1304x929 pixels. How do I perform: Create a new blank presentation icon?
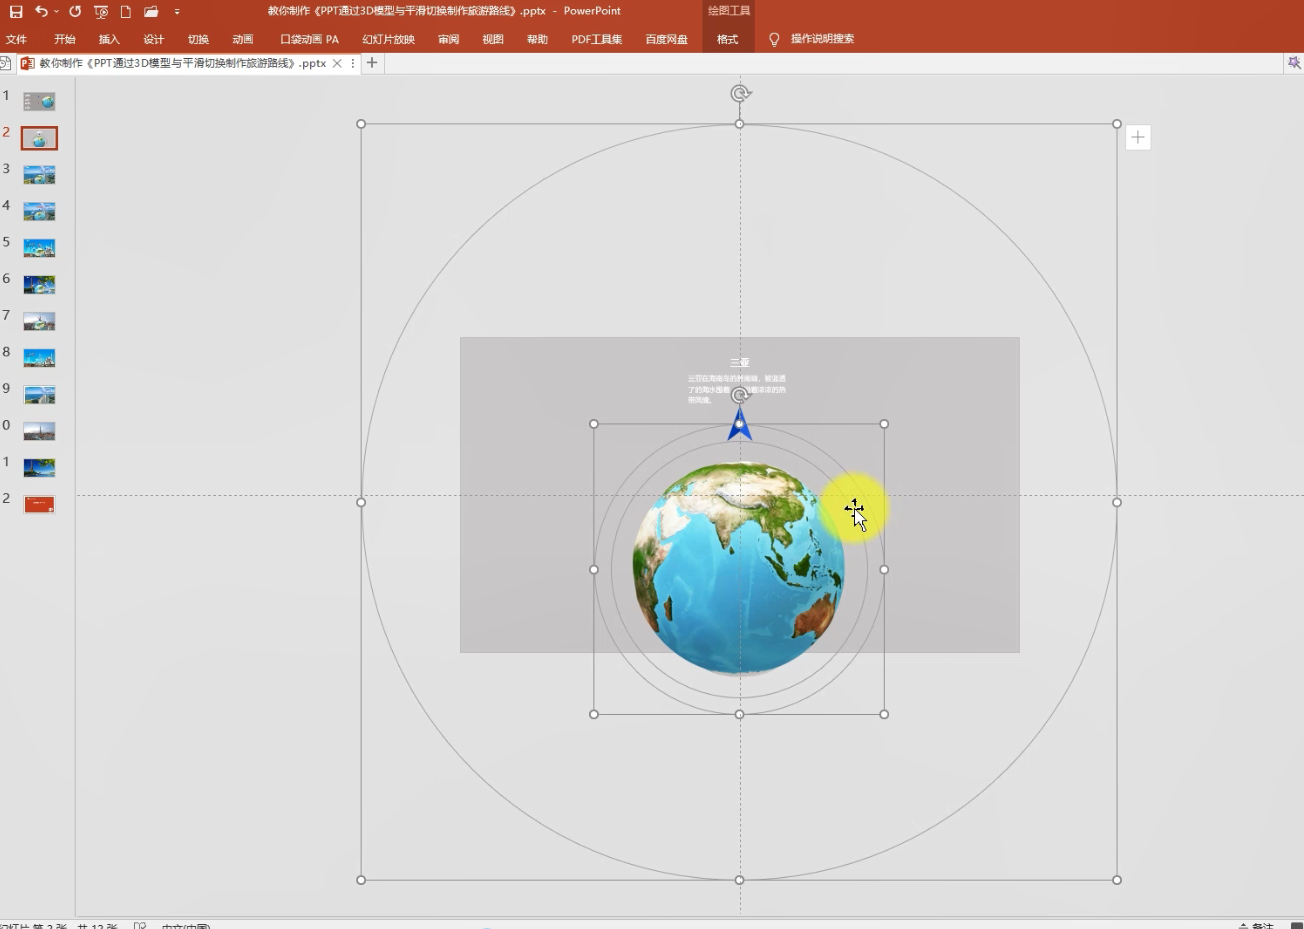click(126, 12)
